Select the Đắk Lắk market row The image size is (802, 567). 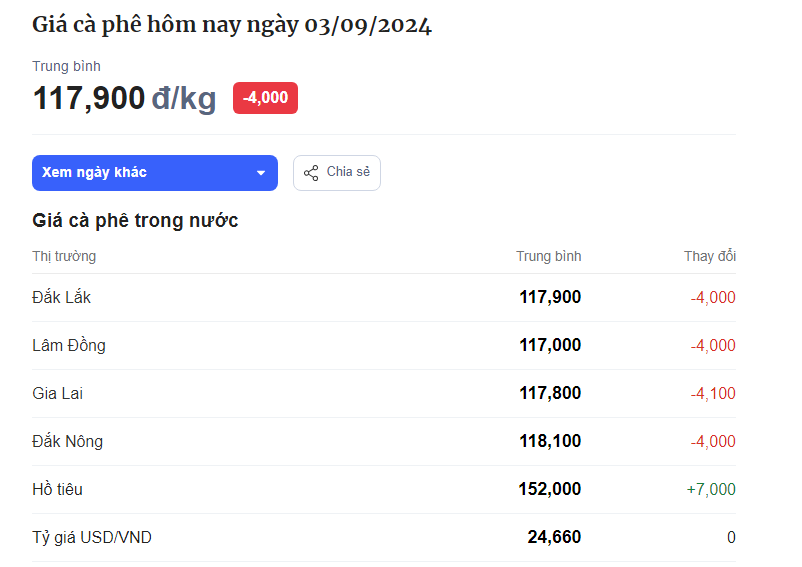384,298
